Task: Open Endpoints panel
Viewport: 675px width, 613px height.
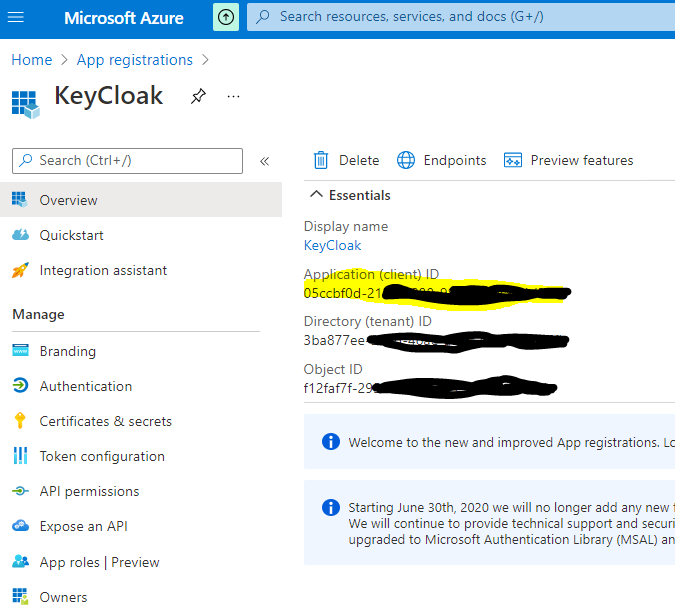Action: (x=442, y=160)
